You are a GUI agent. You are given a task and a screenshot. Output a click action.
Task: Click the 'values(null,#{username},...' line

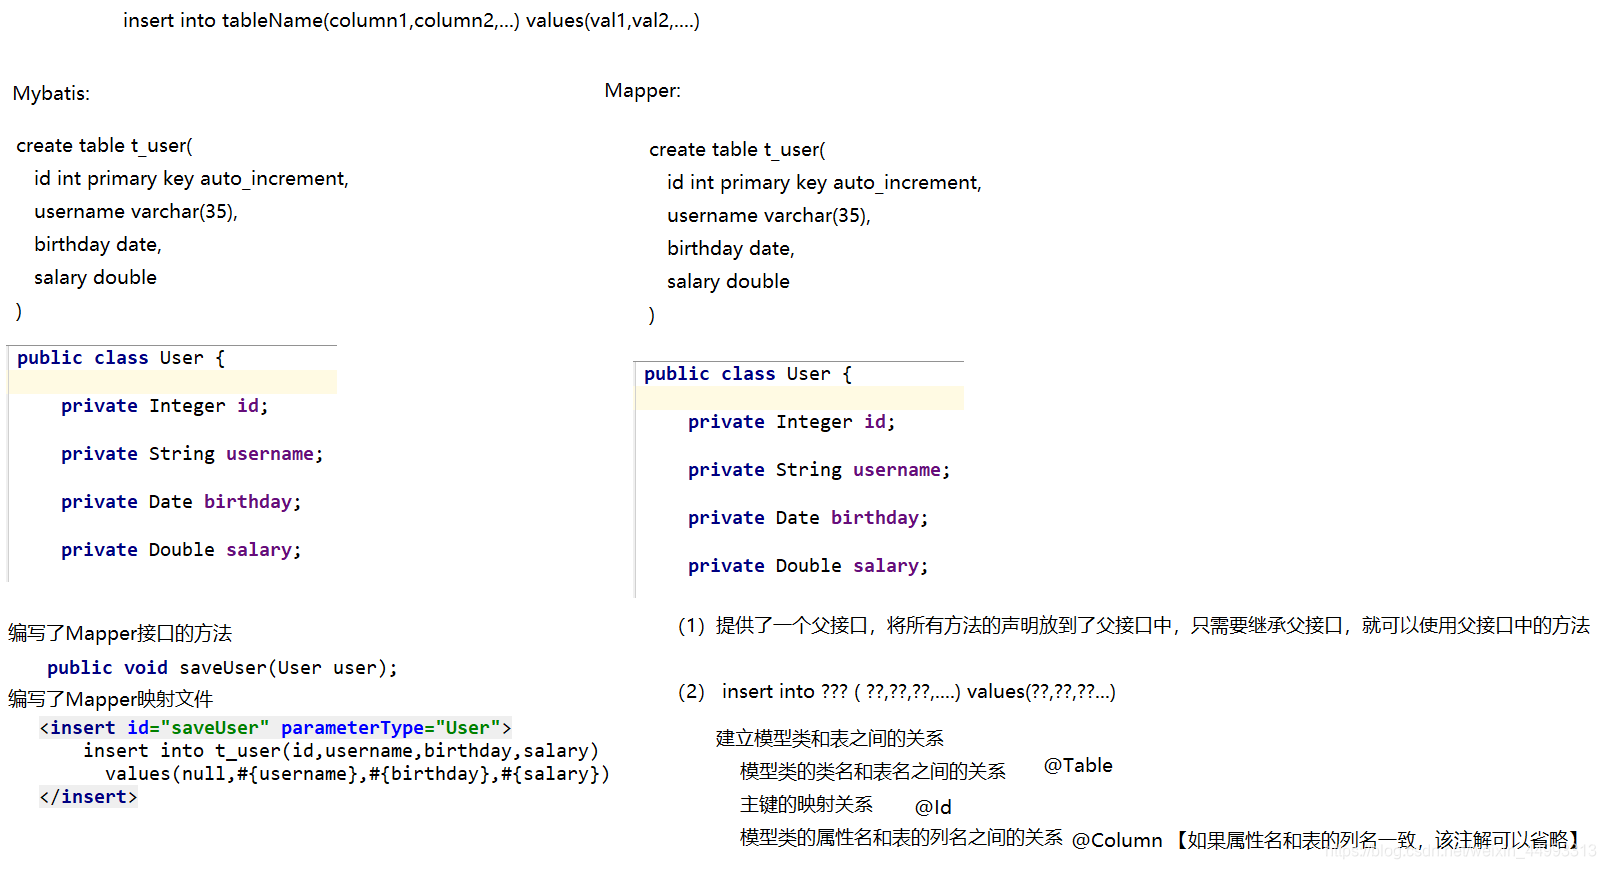pos(357,774)
